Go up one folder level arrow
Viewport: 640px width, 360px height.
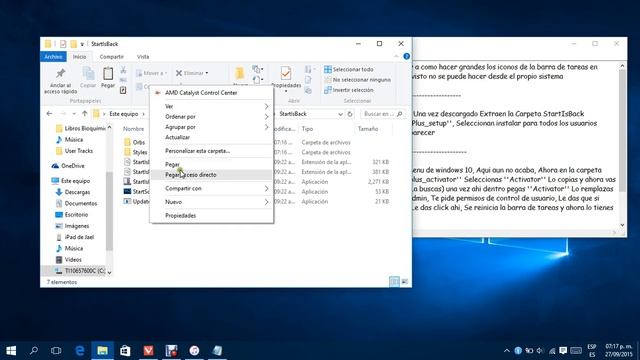84,114
